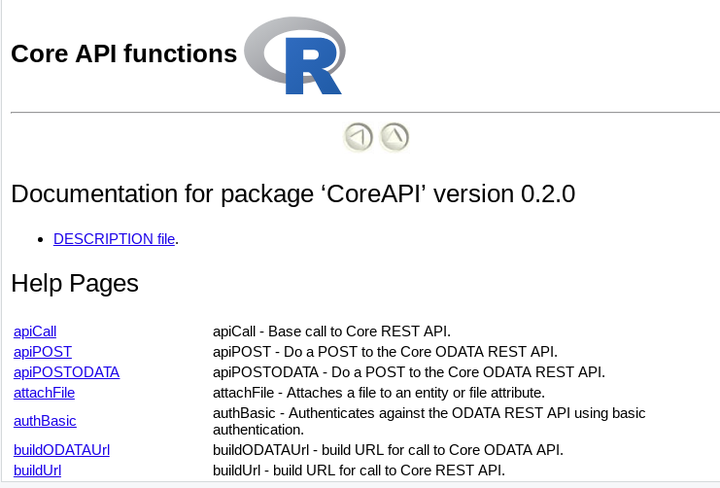Click the buildODATAUrl link
The width and height of the screenshot is (720, 488).
62,450
